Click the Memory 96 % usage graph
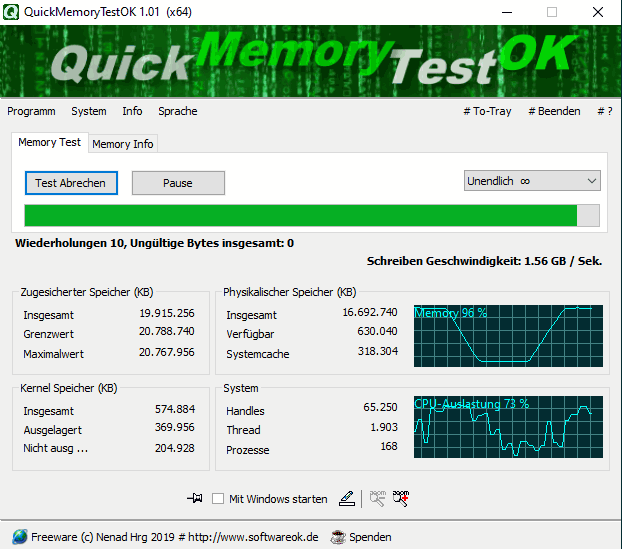The width and height of the screenshot is (622, 549). coord(508,336)
